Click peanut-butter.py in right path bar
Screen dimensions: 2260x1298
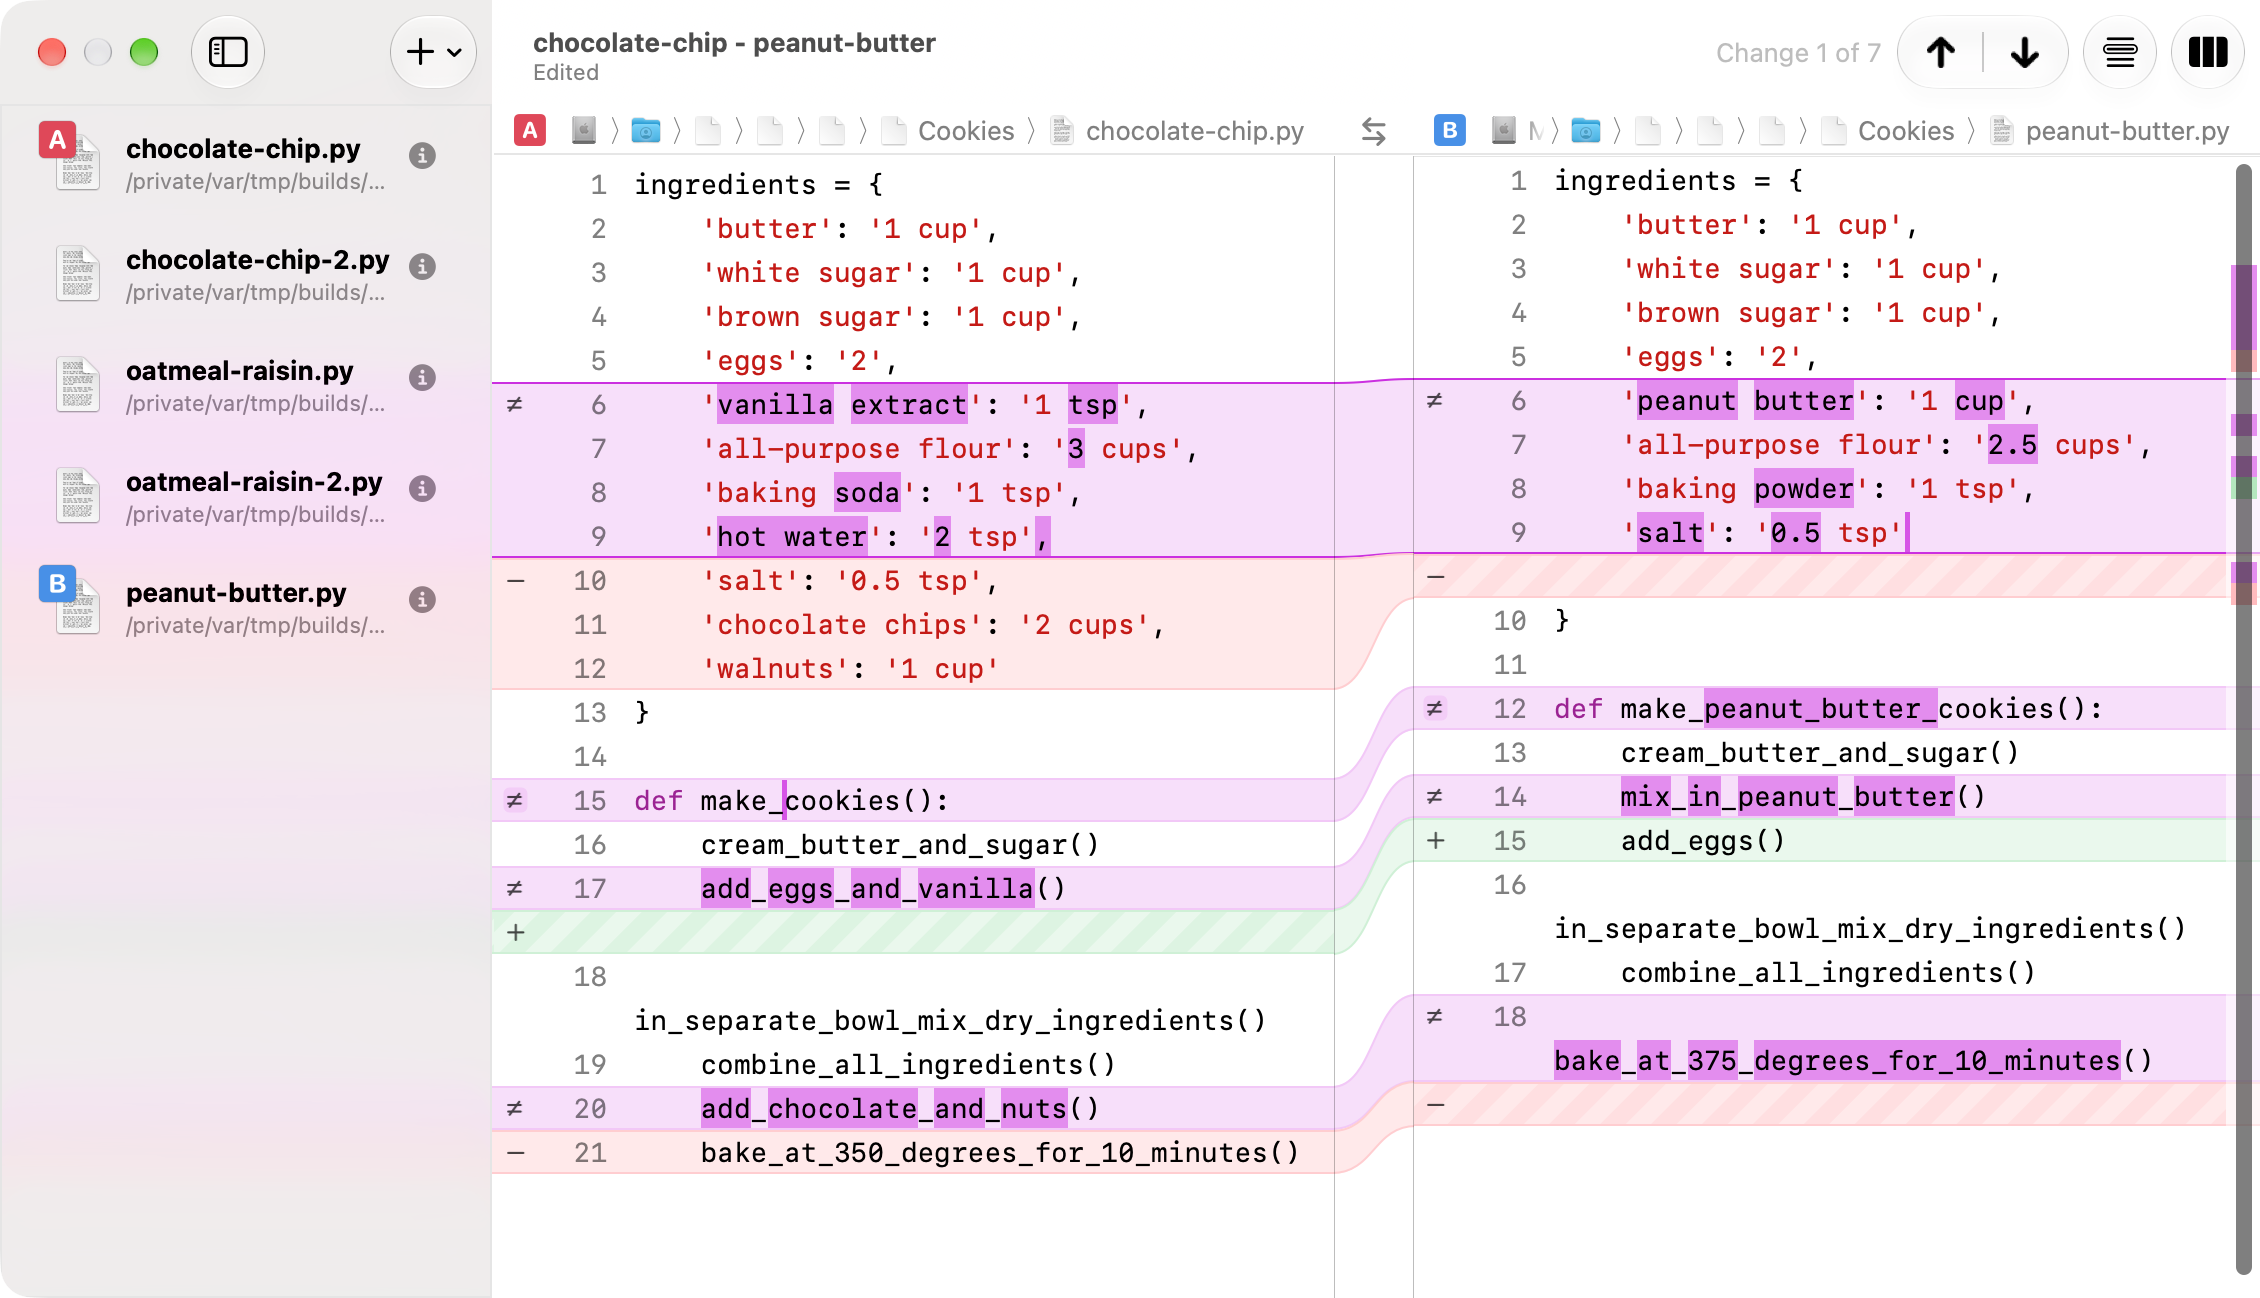click(2110, 131)
